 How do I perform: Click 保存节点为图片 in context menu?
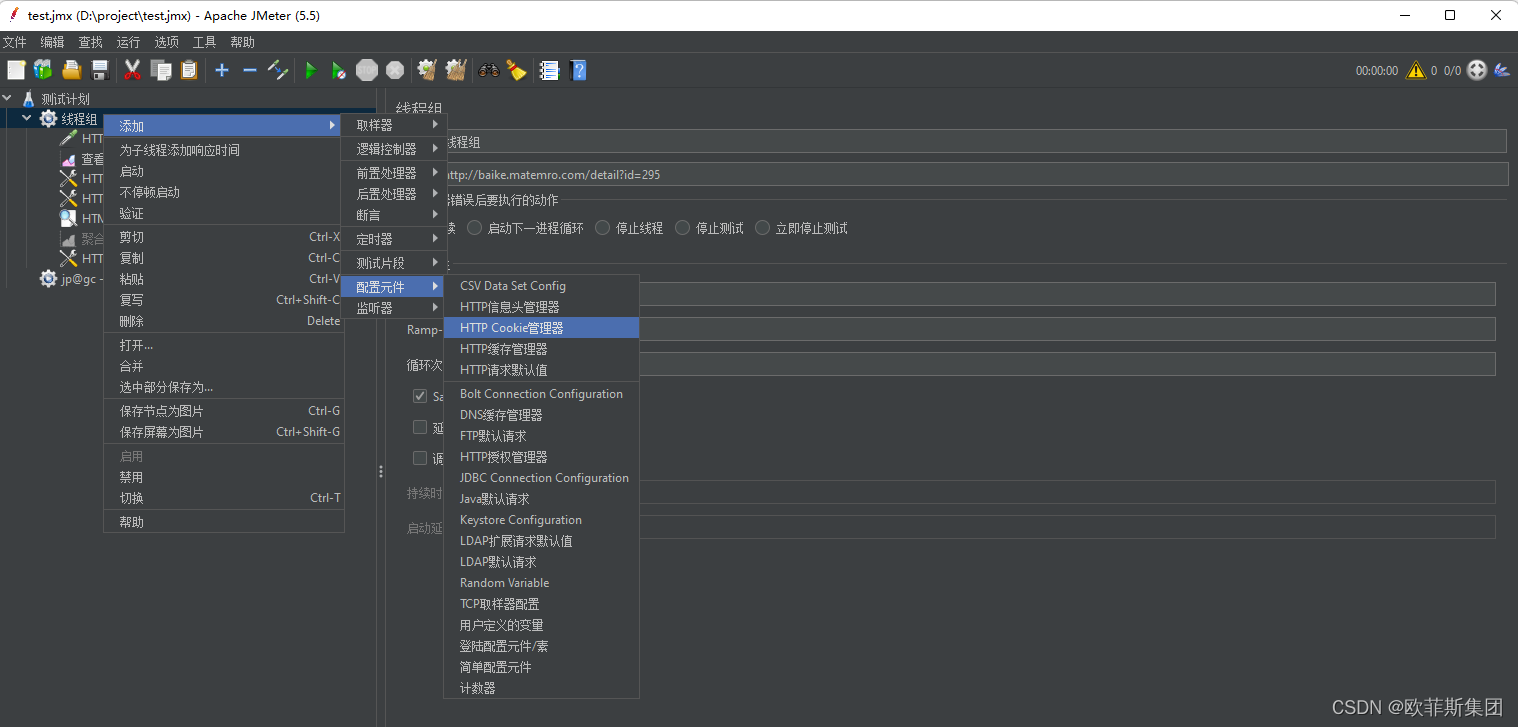(224, 411)
